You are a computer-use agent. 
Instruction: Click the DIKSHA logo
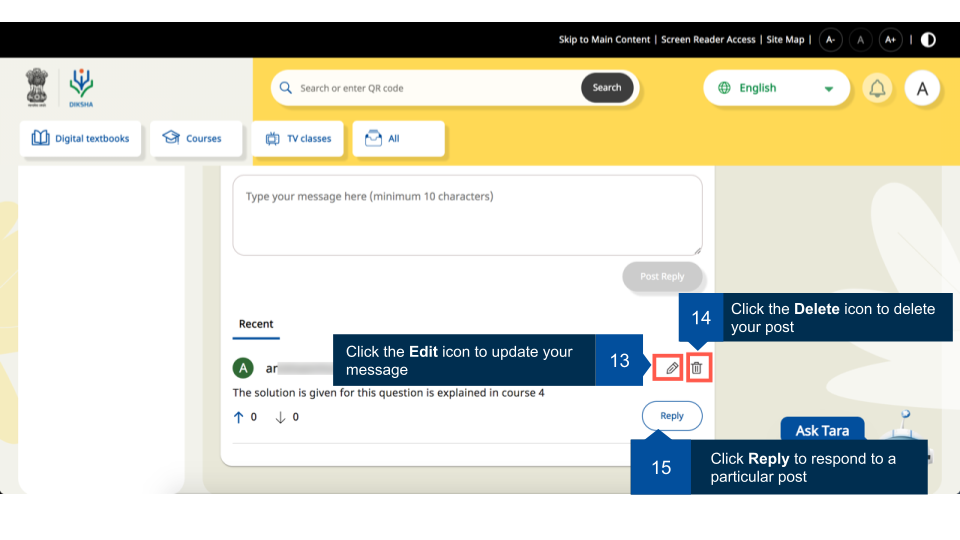point(81,87)
